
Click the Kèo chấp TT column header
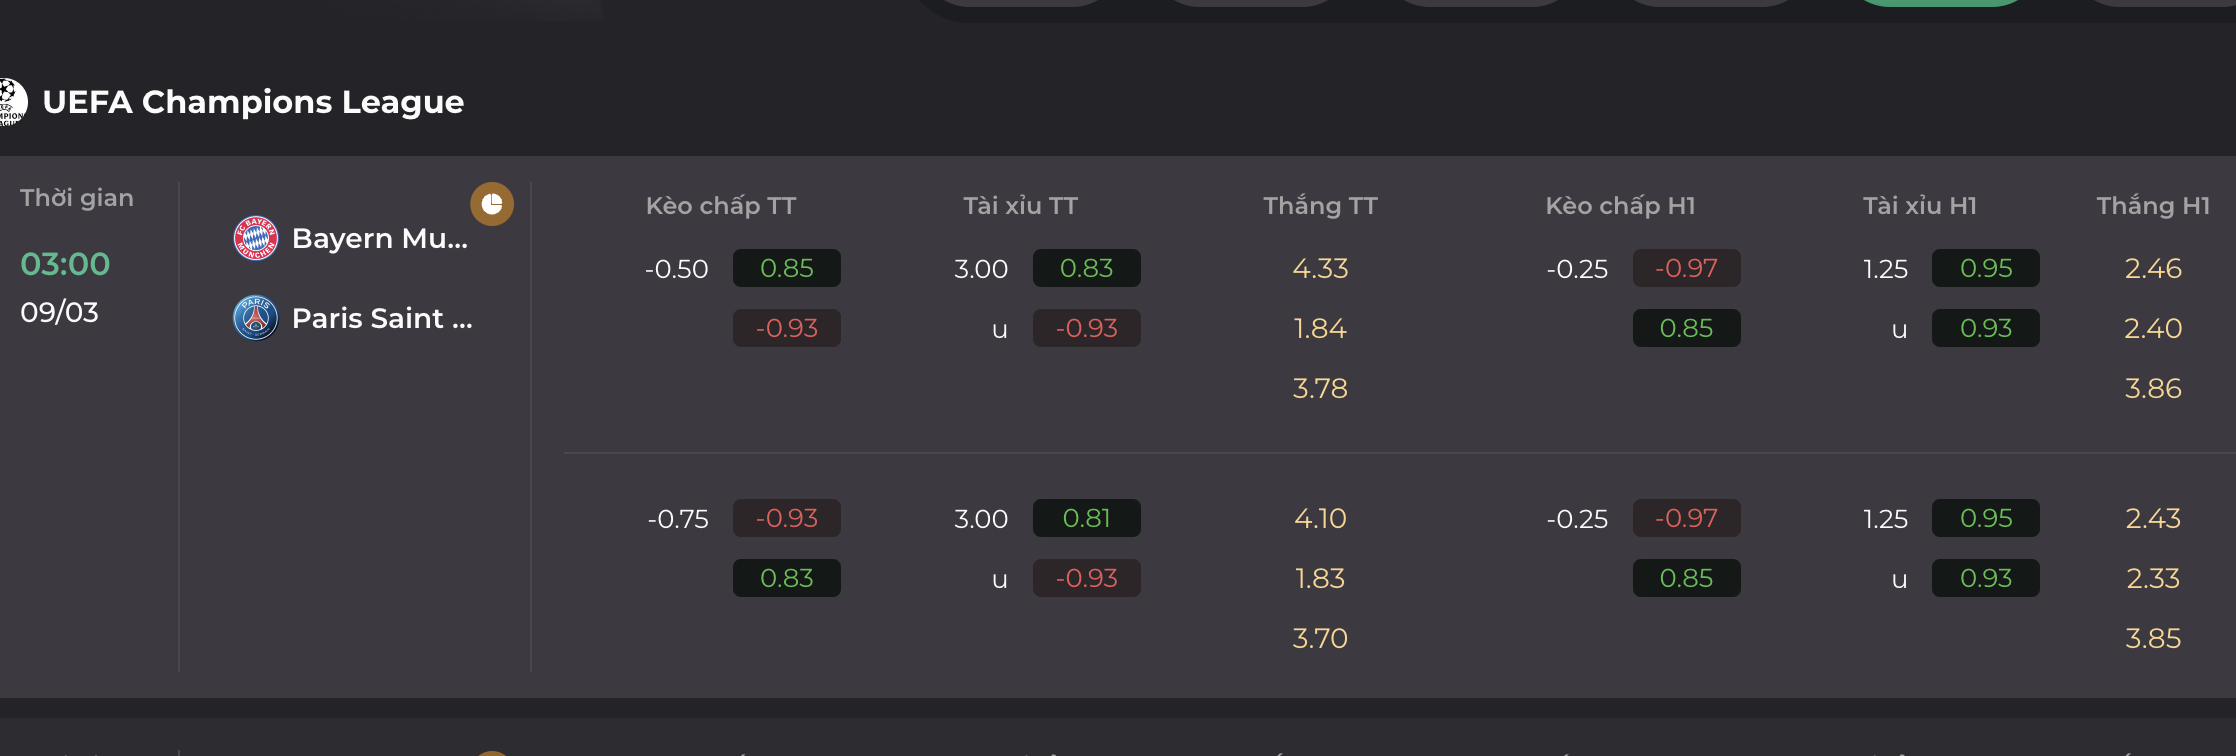click(x=721, y=206)
